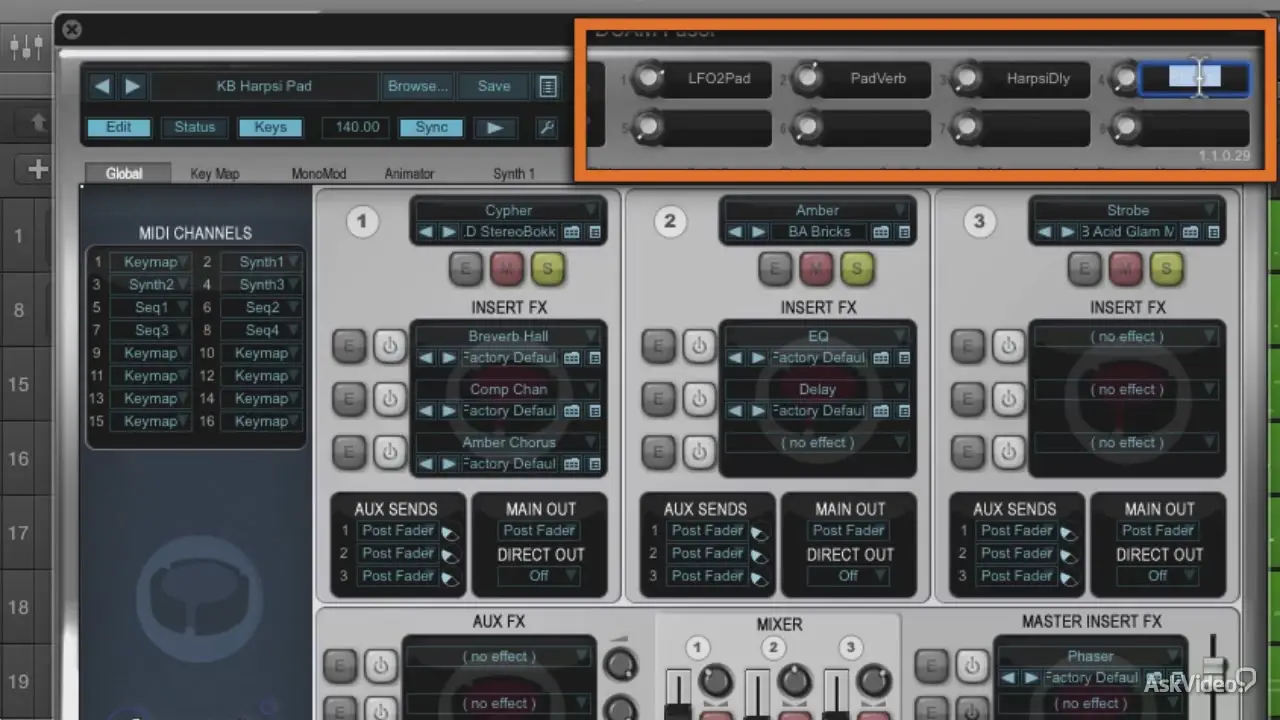Screen dimensions: 1280x720
Task: Open the Breverb Hall effect dropdown
Action: coord(509,336)
